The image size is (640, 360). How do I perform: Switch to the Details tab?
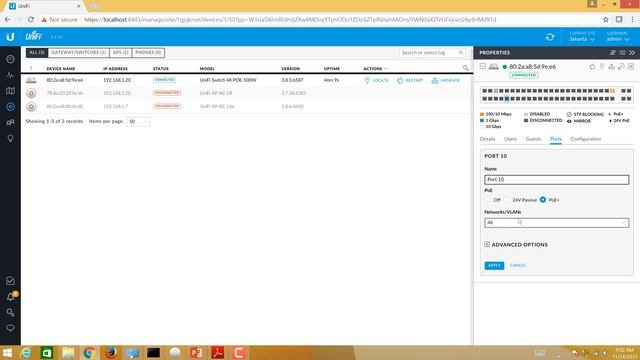pos(487,139)
